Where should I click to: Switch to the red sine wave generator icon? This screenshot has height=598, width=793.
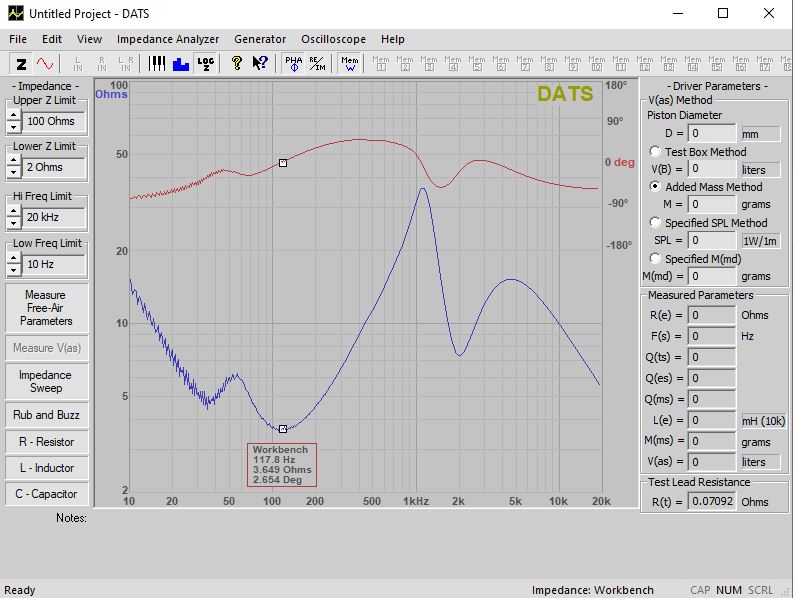coord(45,64)
